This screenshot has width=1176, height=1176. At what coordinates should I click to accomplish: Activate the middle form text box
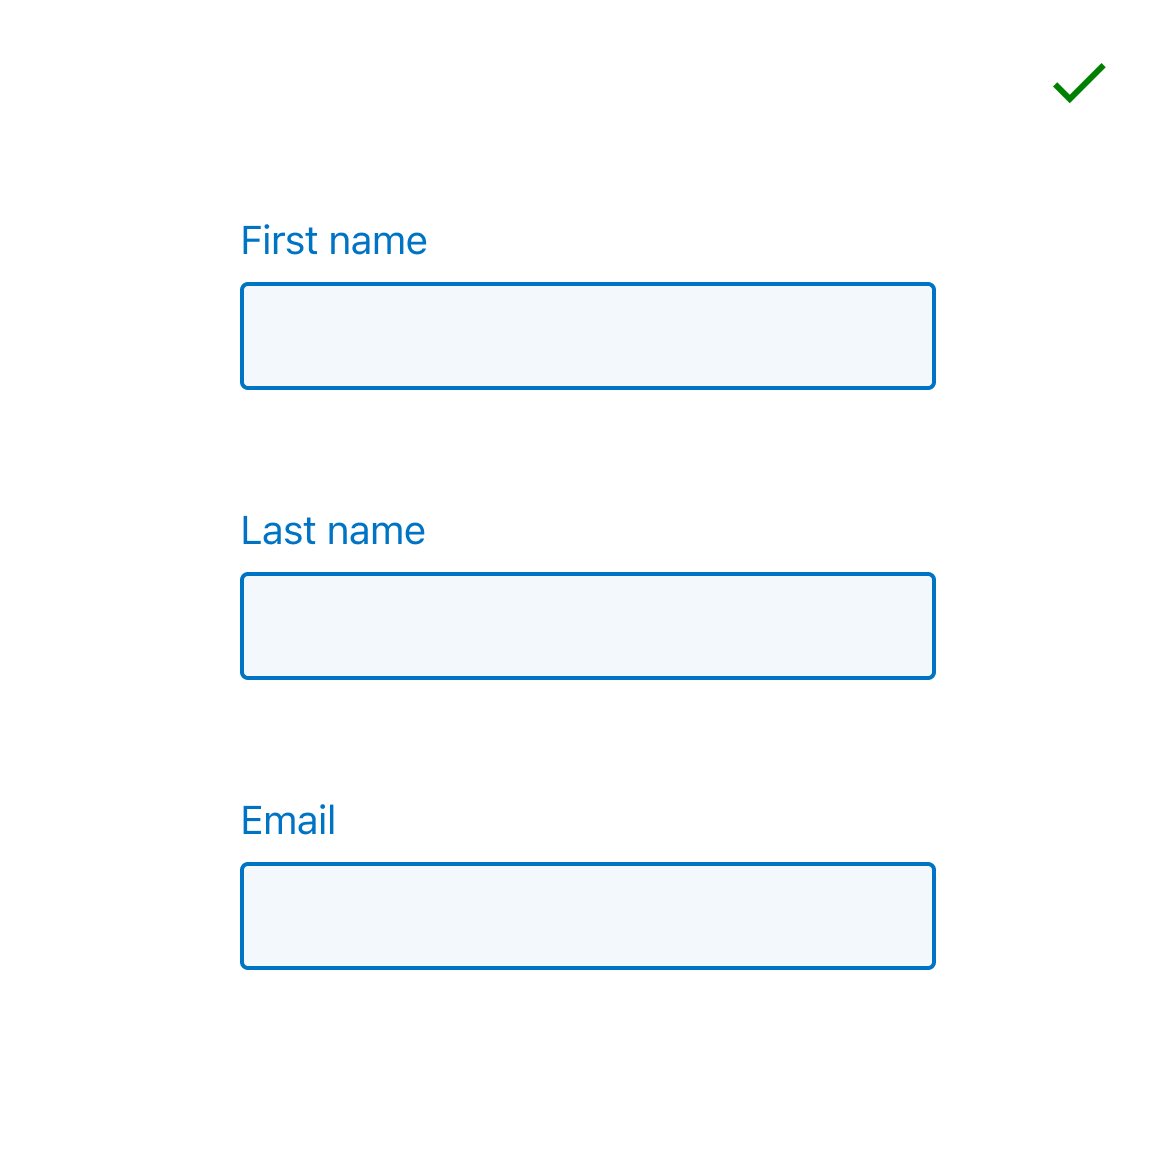588,626
